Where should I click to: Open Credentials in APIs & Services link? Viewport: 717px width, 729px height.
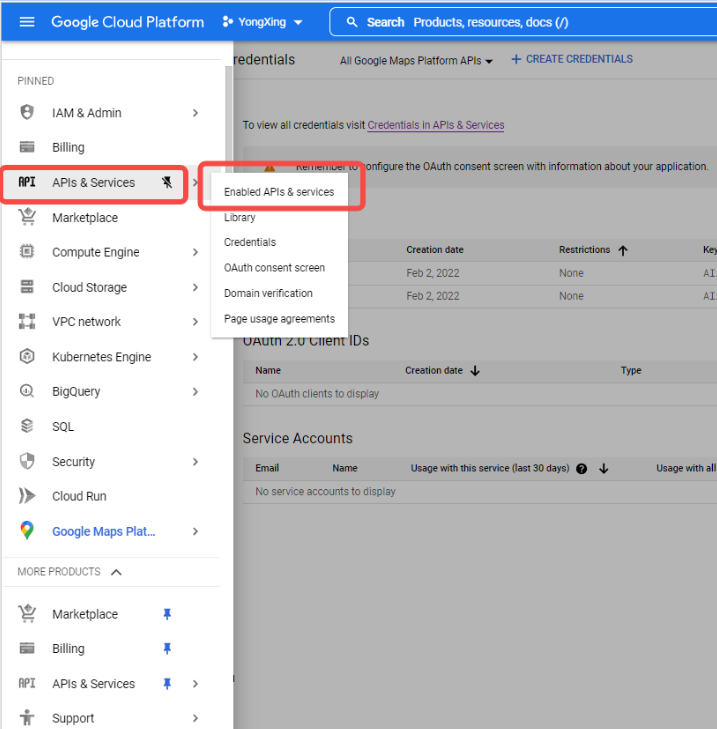point(436,125)
